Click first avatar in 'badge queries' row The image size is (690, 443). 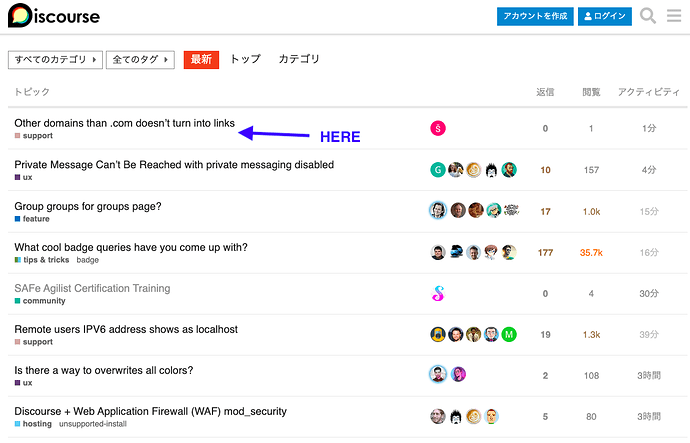tap(438, 252)
